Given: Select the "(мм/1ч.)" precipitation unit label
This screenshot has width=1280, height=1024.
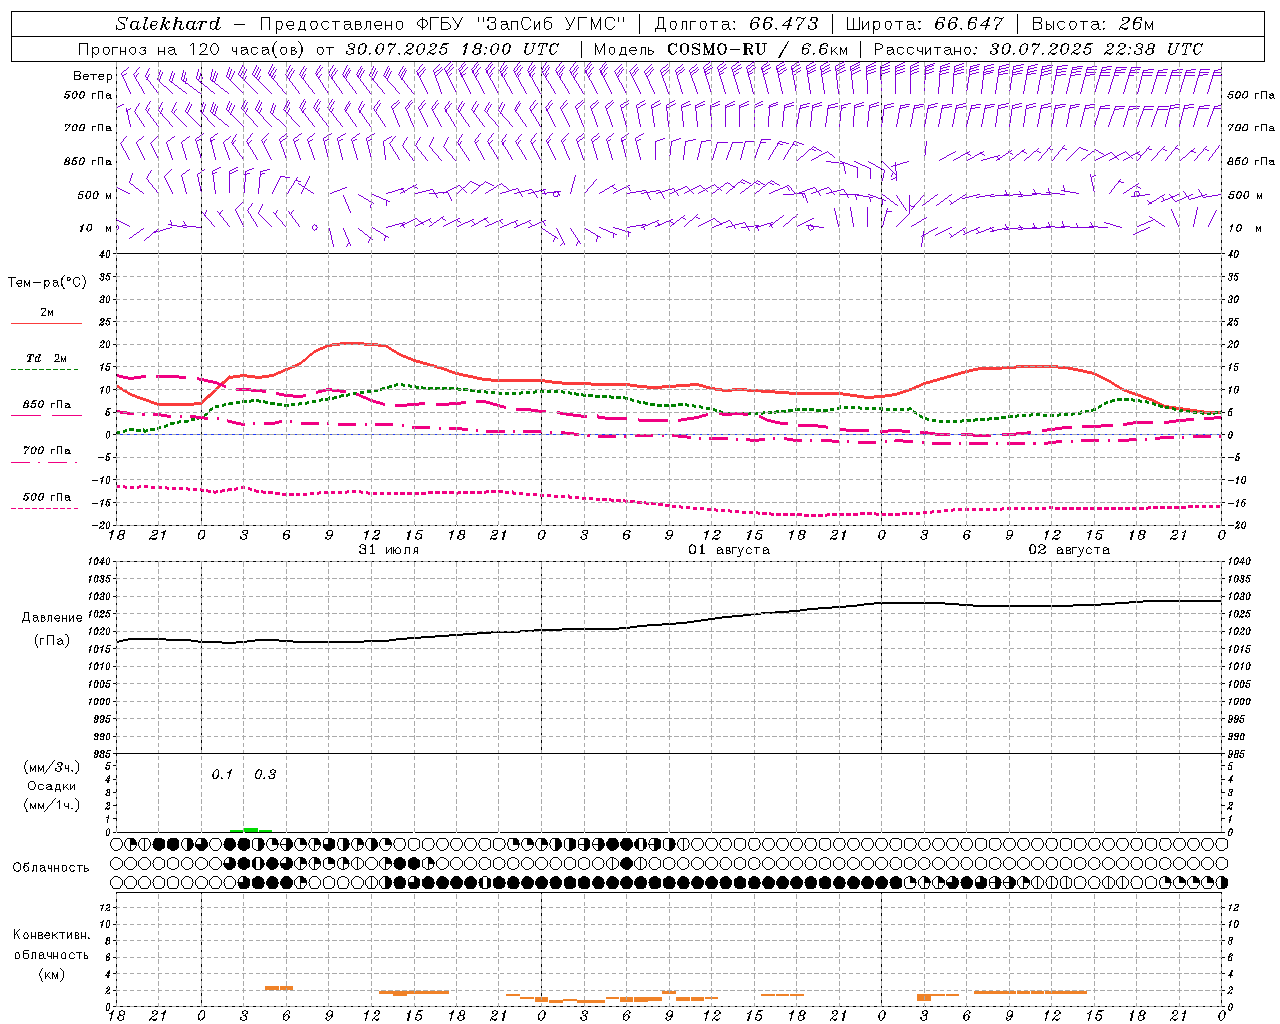Looking at the screenshot, I should pos(52,805).
